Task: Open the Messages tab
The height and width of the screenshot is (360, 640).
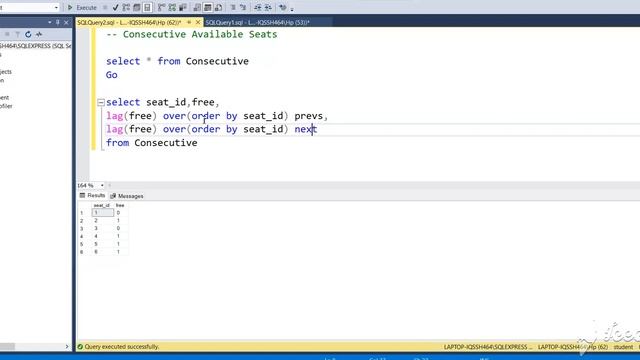Action: tap(127, 196)
